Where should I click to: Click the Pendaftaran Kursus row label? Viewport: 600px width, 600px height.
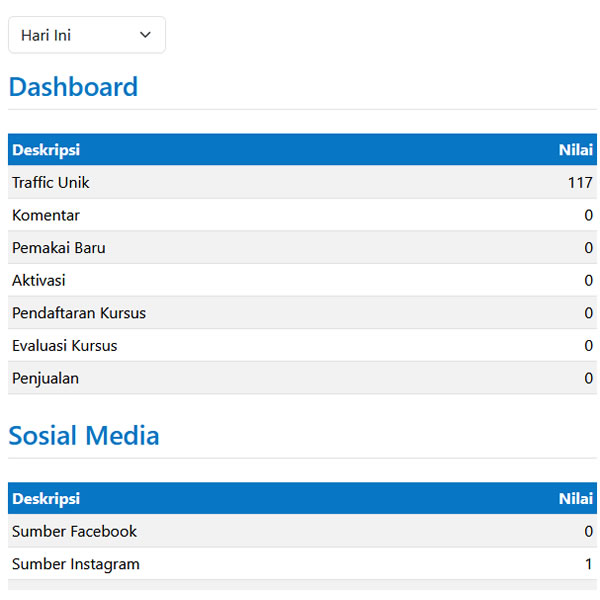click(79, 313)
